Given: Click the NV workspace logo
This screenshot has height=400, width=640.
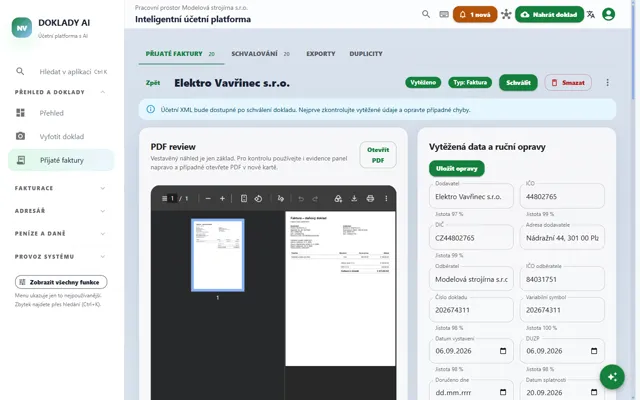Looking at the screenshot, I should pos(22,28).
